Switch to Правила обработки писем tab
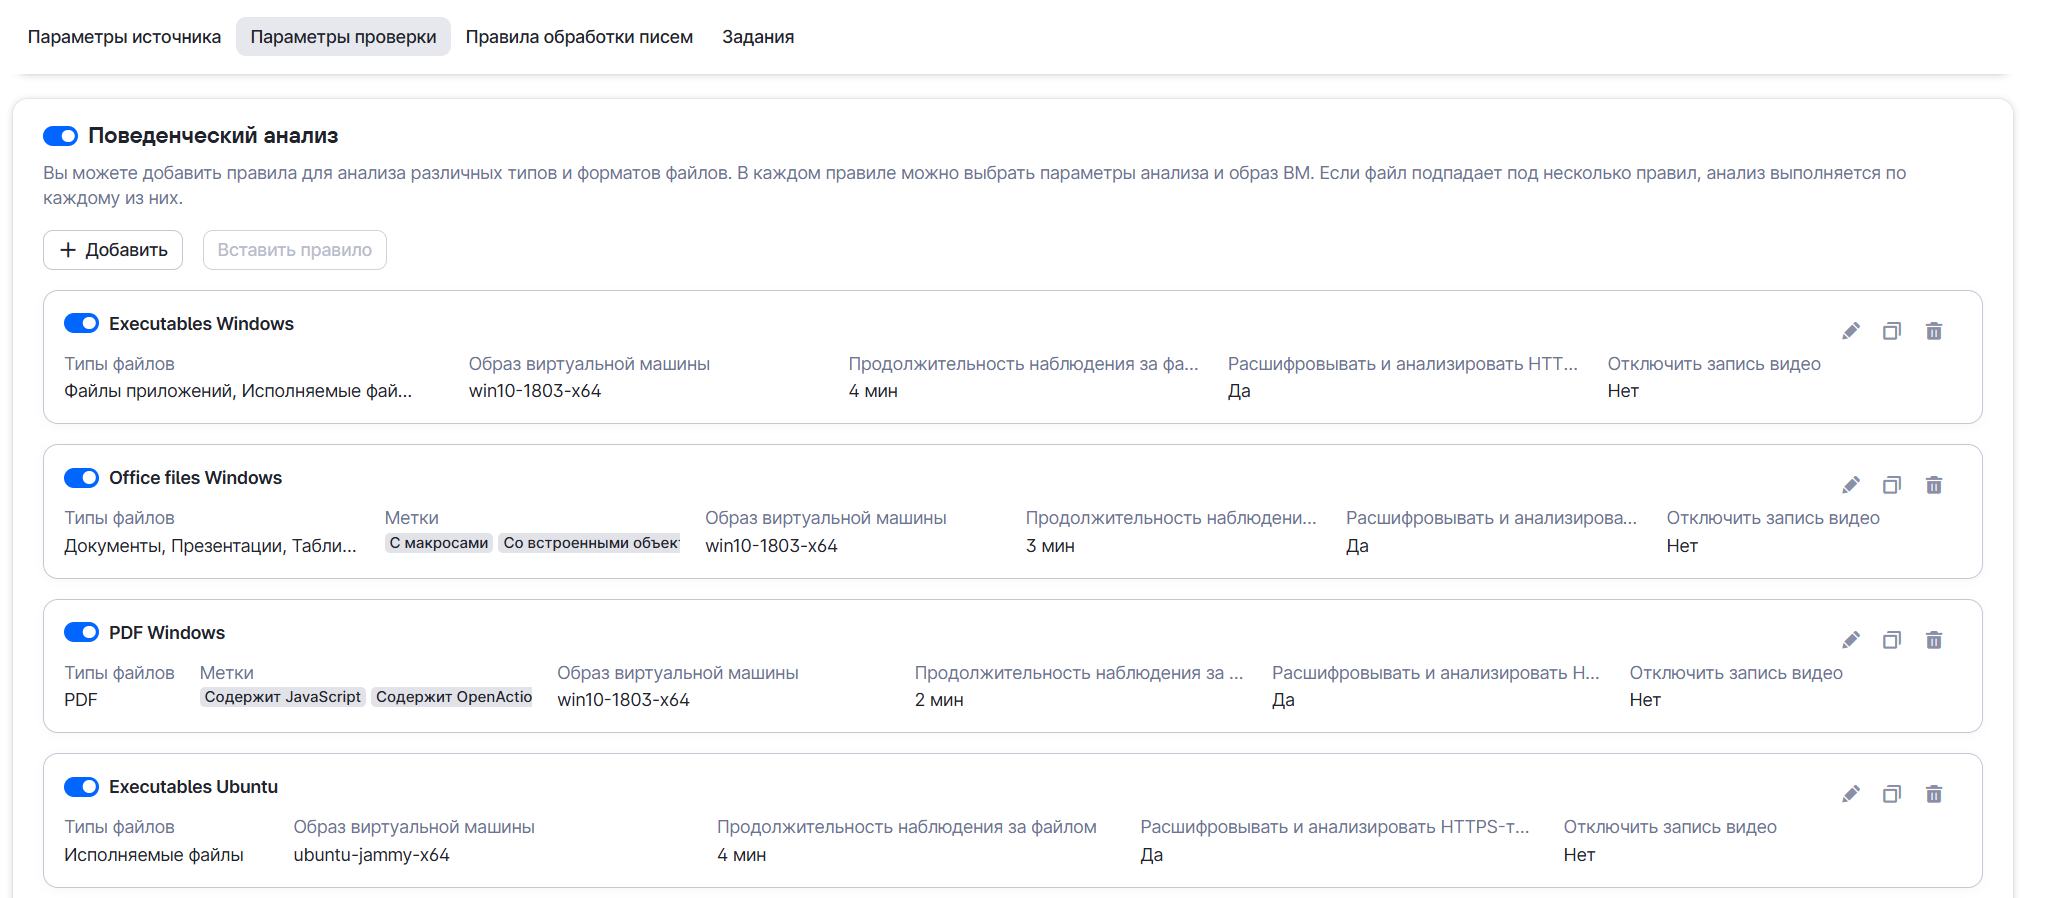 (579, 37)
